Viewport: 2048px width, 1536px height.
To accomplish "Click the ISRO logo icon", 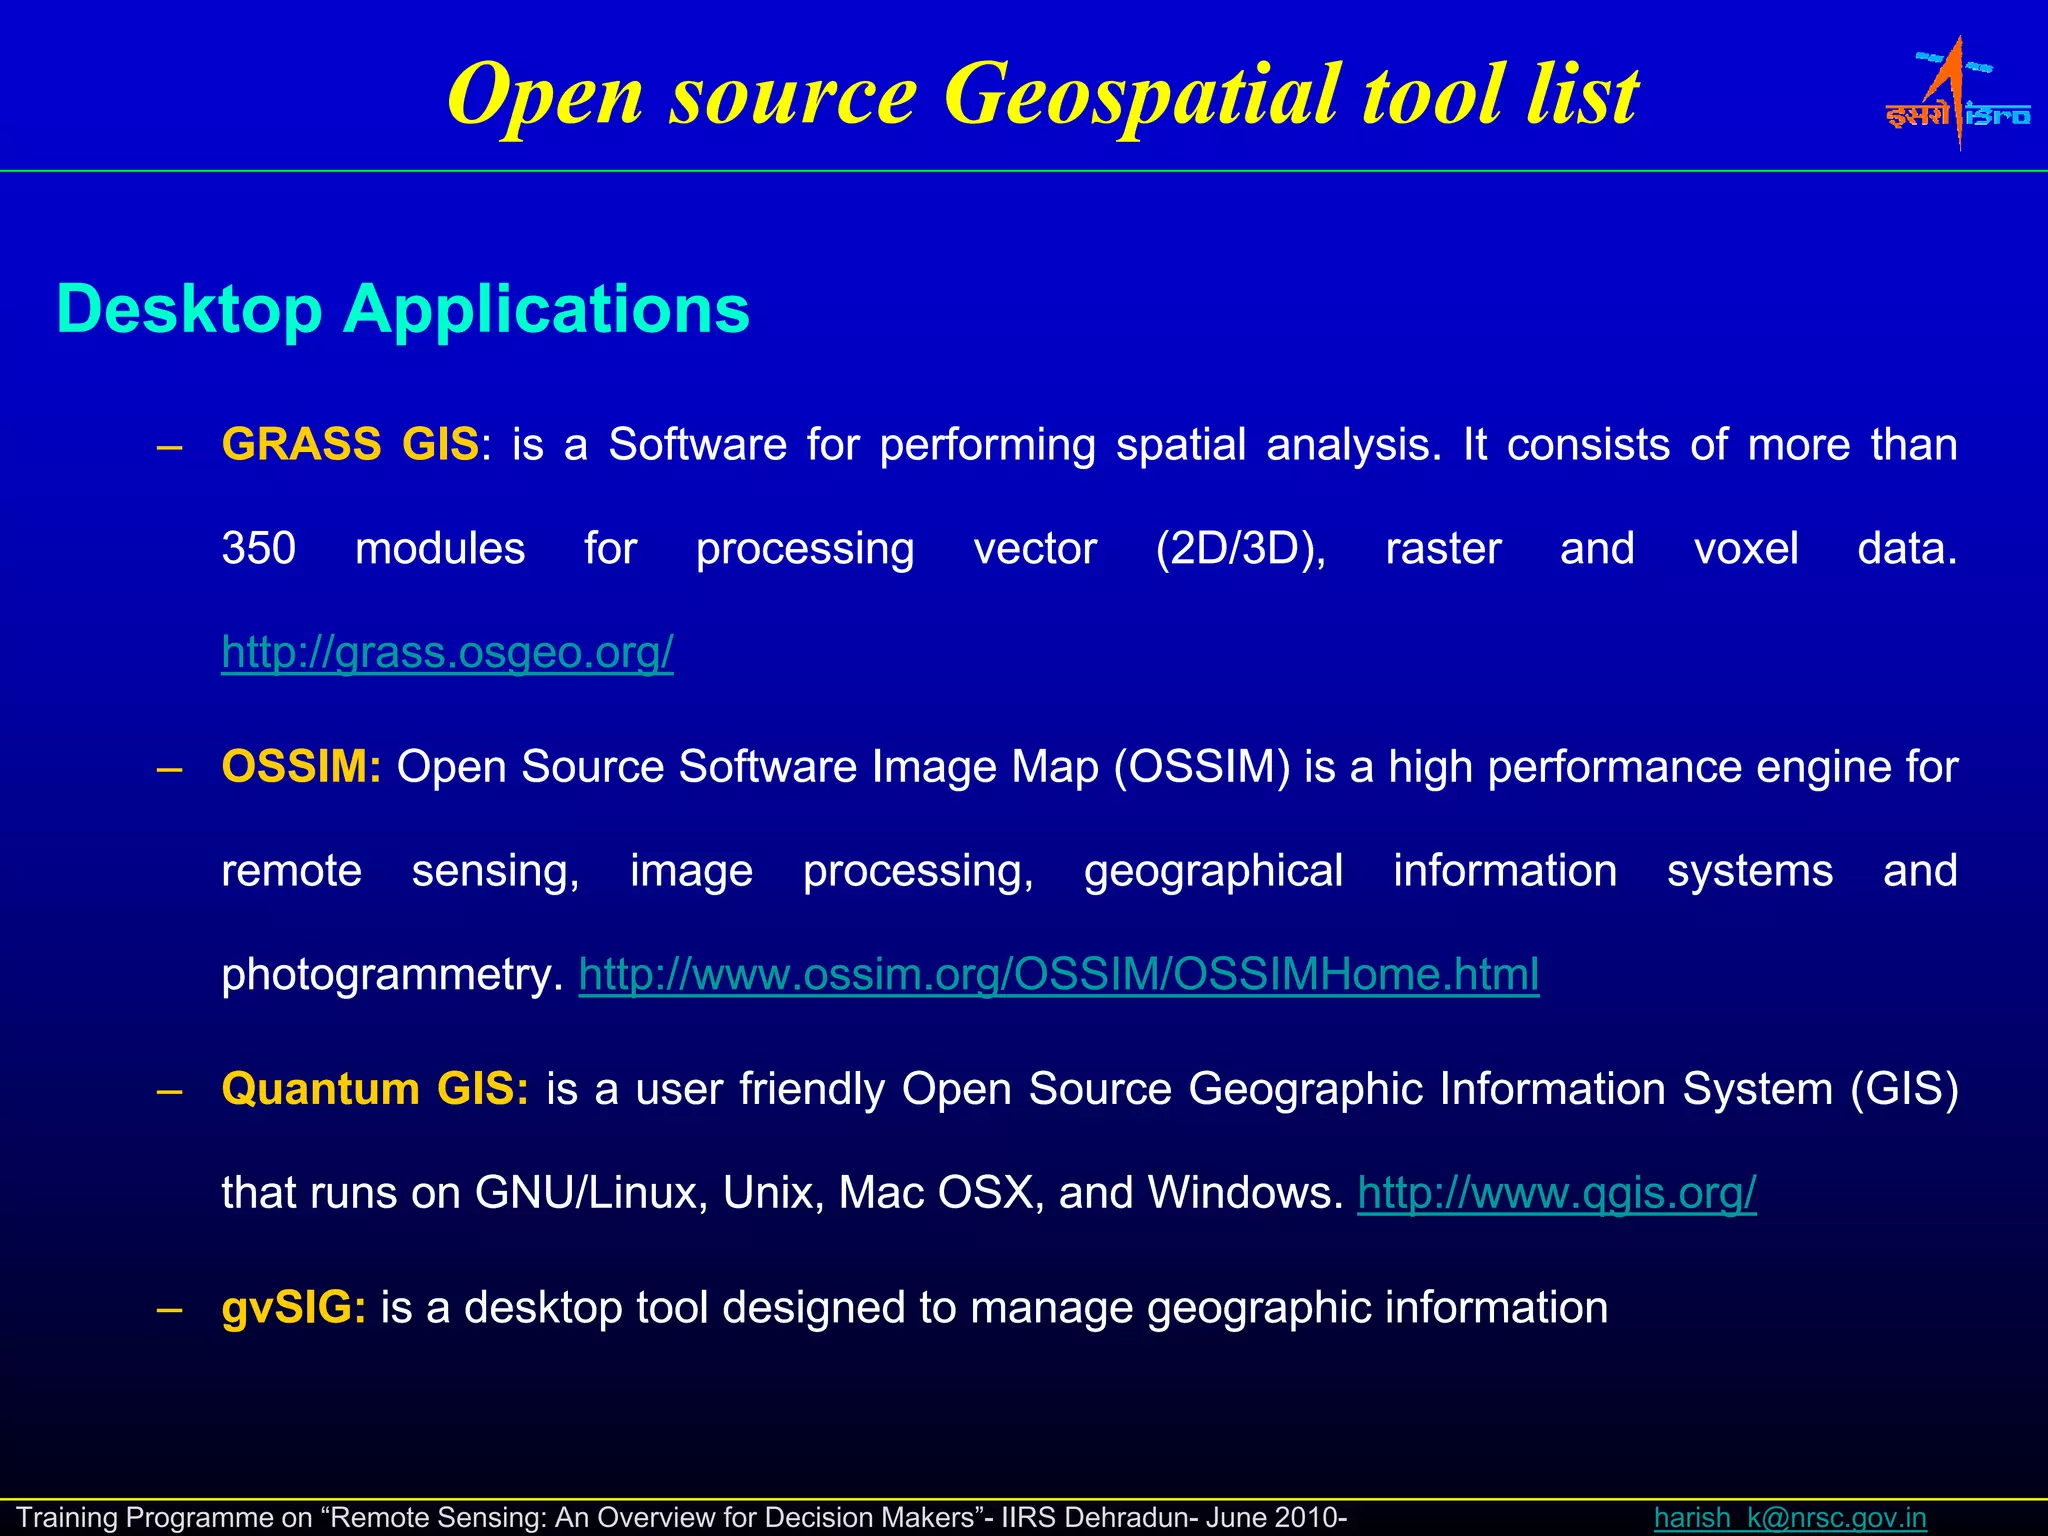I will tap(1957, 95).
